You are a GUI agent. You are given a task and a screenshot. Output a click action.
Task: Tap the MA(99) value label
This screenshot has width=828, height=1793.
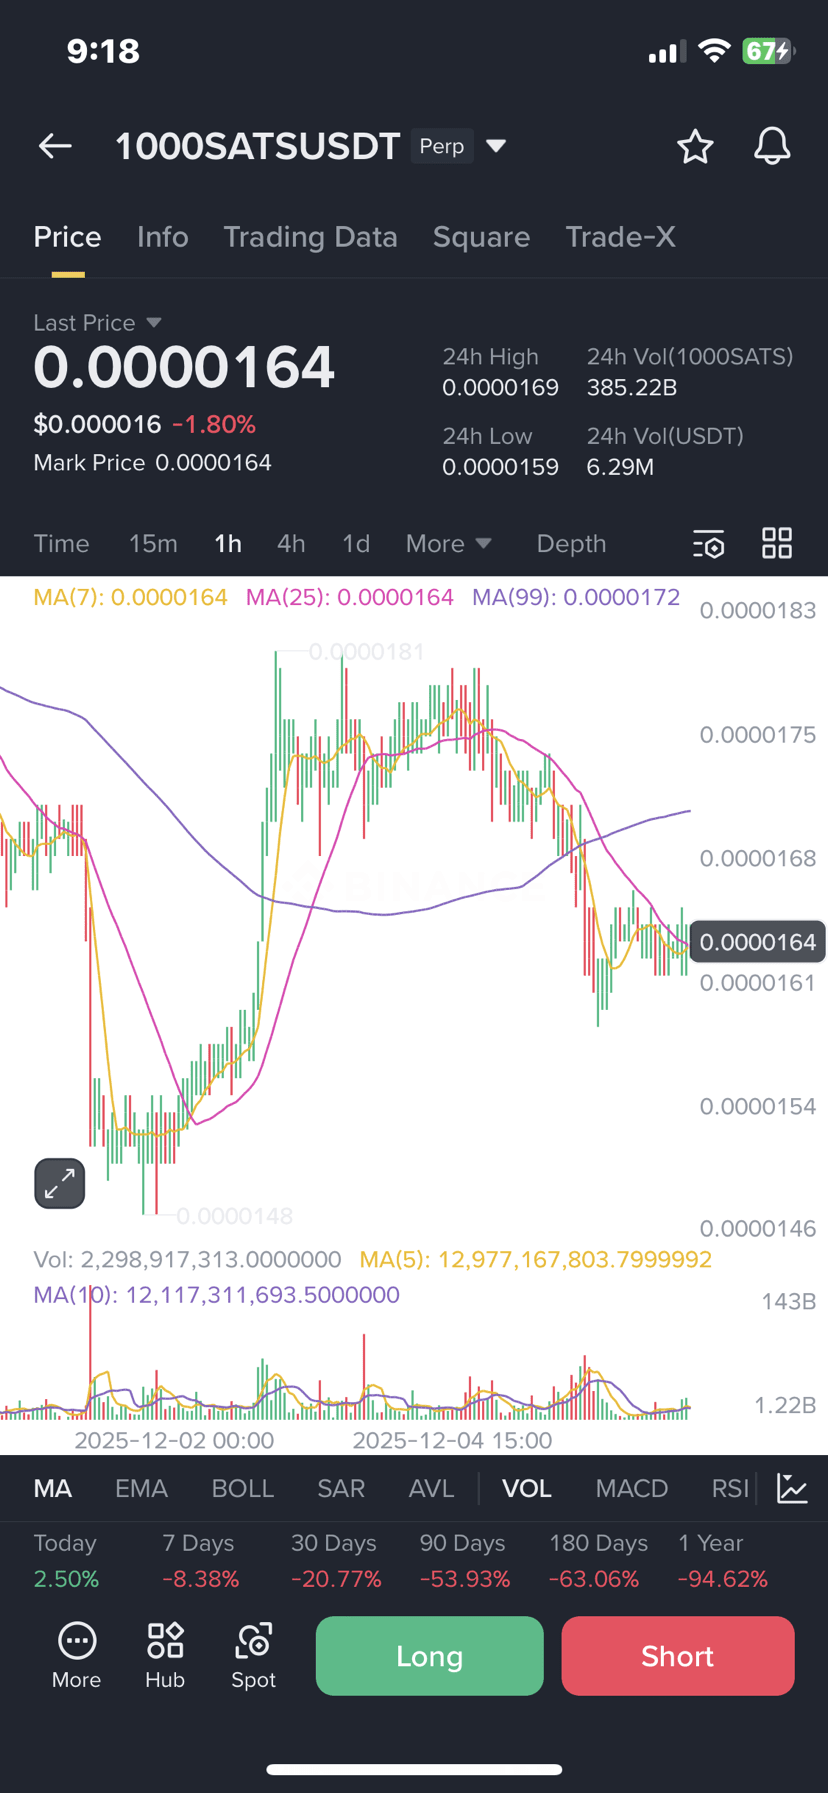pos(576,597)
